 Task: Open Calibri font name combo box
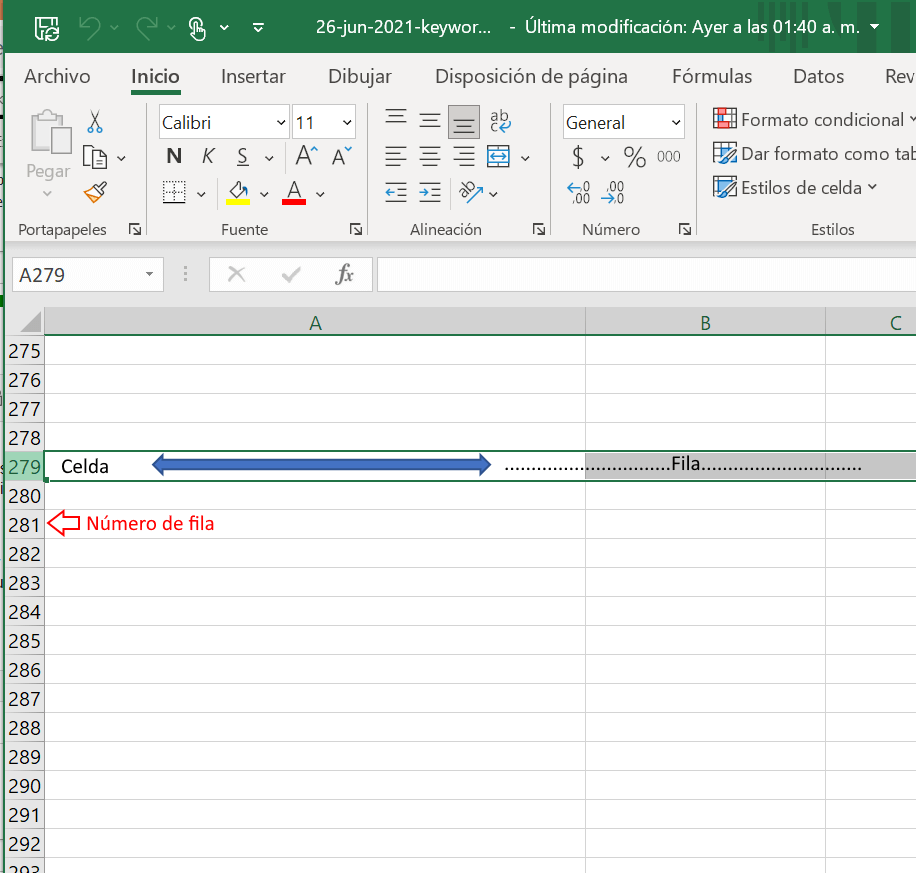(x=224, y=122)
